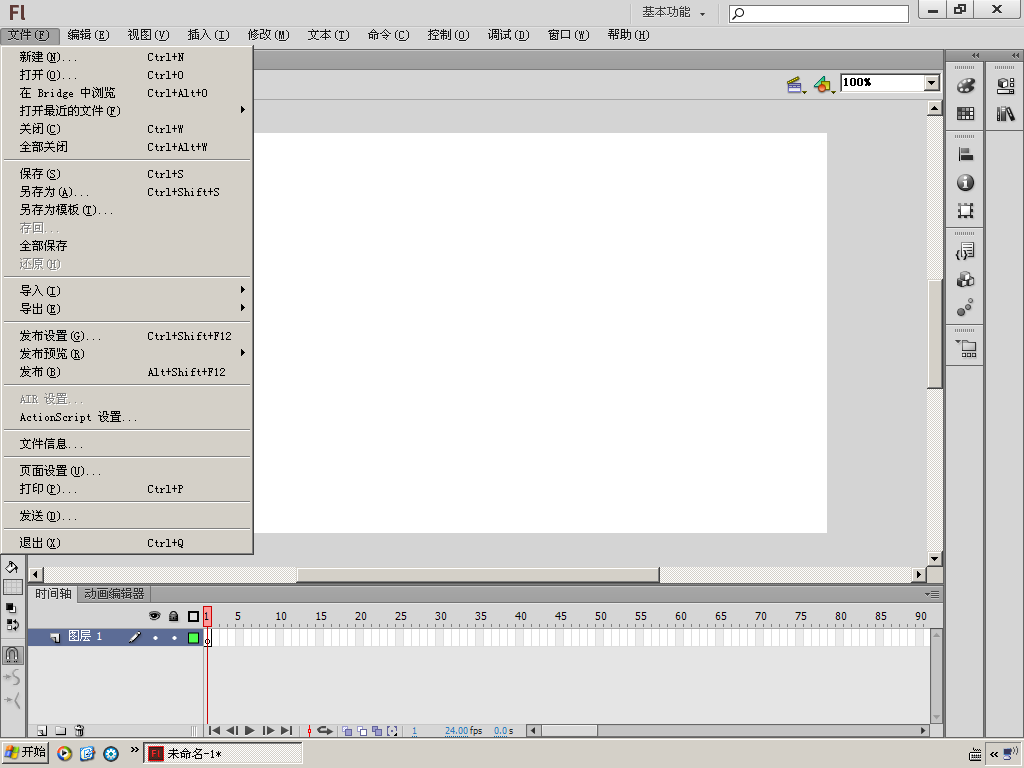
Task: Click the swap colors icon
Action: [12, 624]
